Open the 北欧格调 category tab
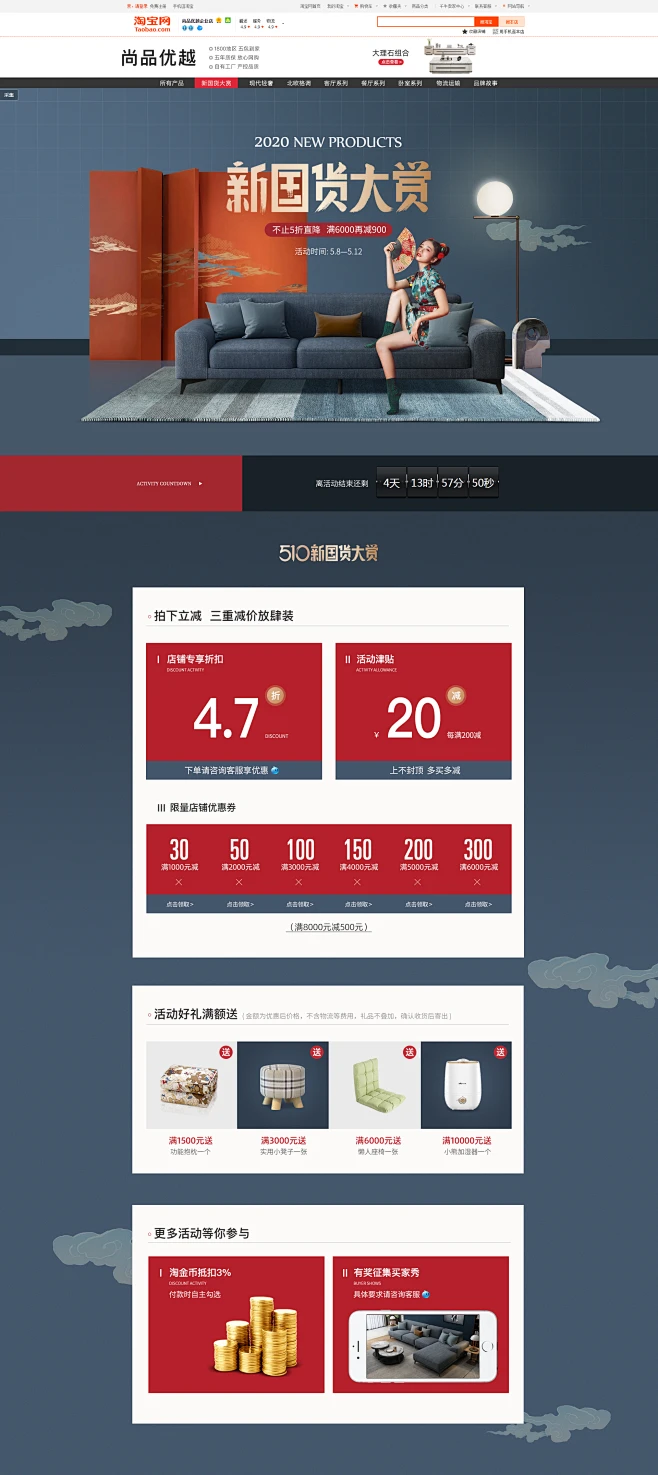The width and height of the screenshot is (658, 1475). (x=299, y=83)
